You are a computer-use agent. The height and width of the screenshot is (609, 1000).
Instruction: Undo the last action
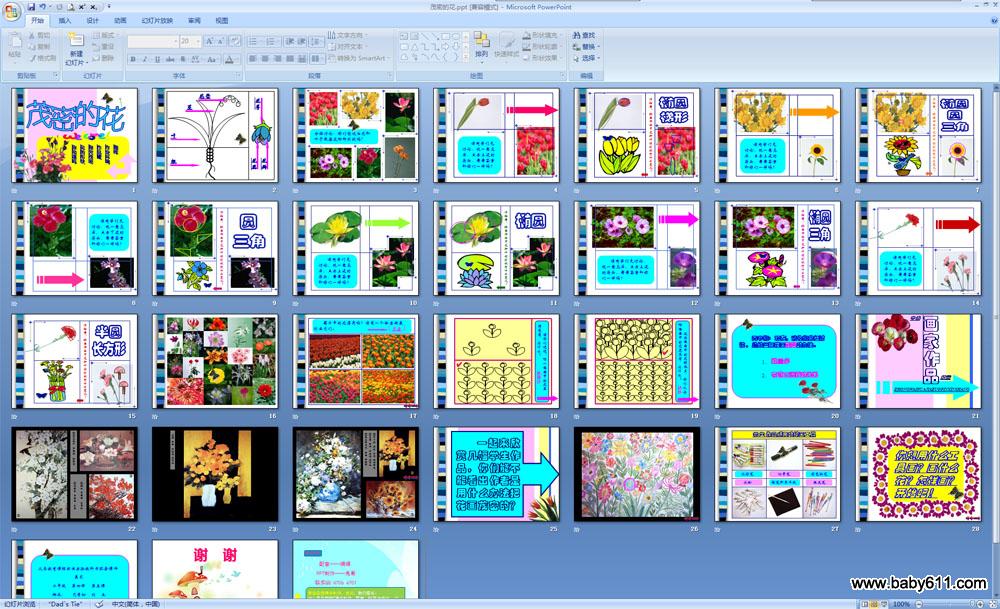[42, 7]
